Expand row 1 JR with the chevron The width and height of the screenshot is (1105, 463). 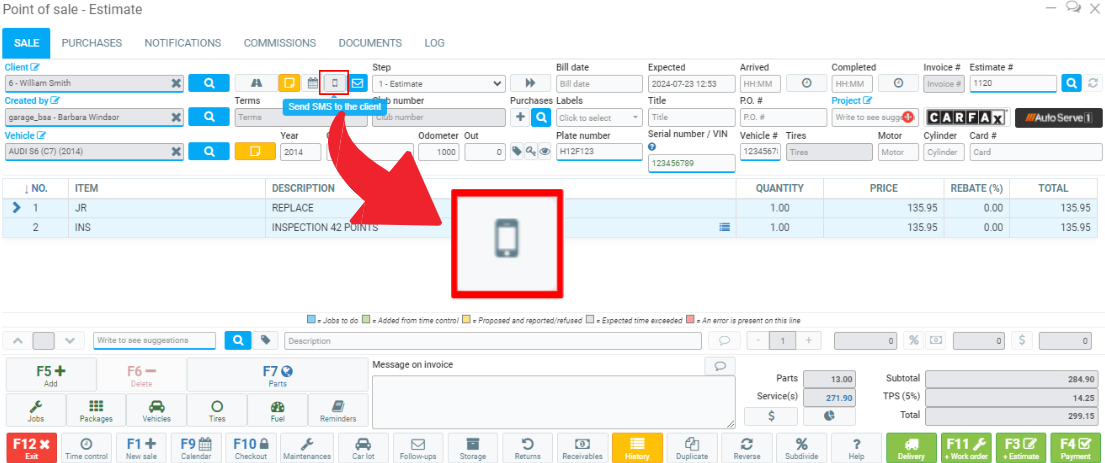(x=16, y=208)
